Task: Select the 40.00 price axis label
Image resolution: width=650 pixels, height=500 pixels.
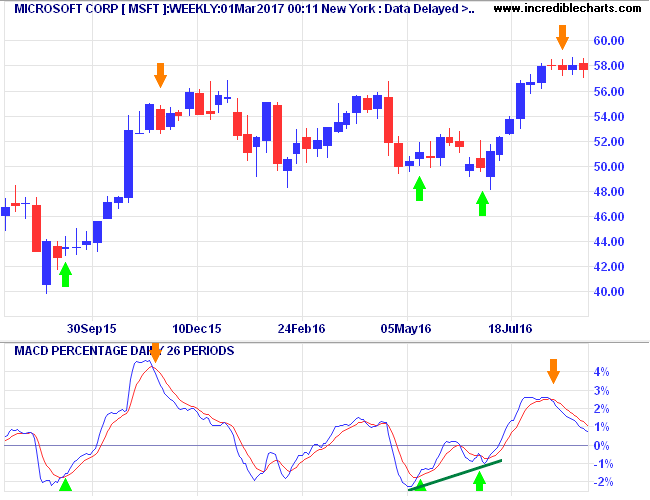Action: tap(609, 292)
